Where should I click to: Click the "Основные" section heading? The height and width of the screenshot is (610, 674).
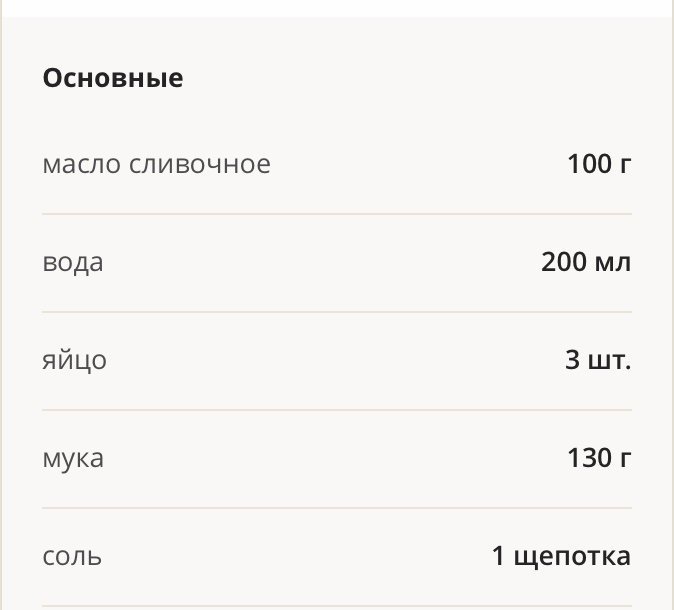tap(113, 79)
